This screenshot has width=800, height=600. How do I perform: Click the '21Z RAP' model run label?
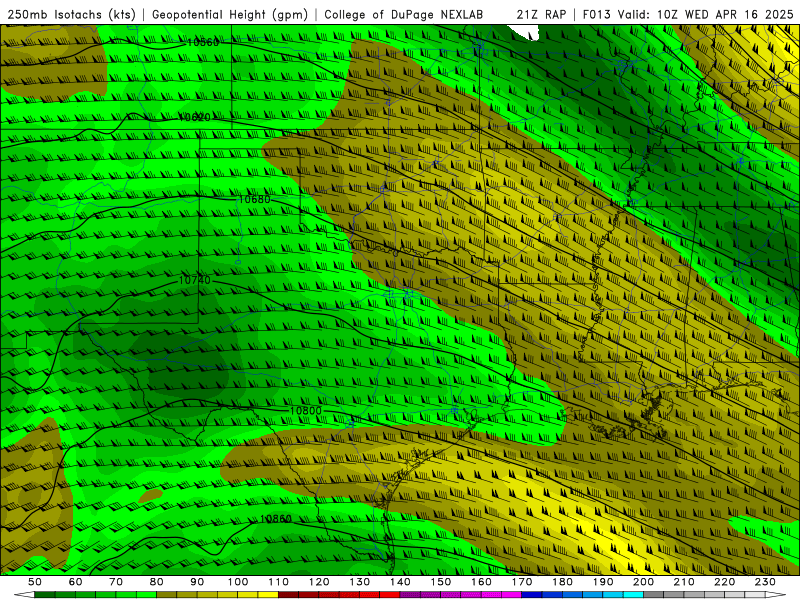click(x=541, y=15)
